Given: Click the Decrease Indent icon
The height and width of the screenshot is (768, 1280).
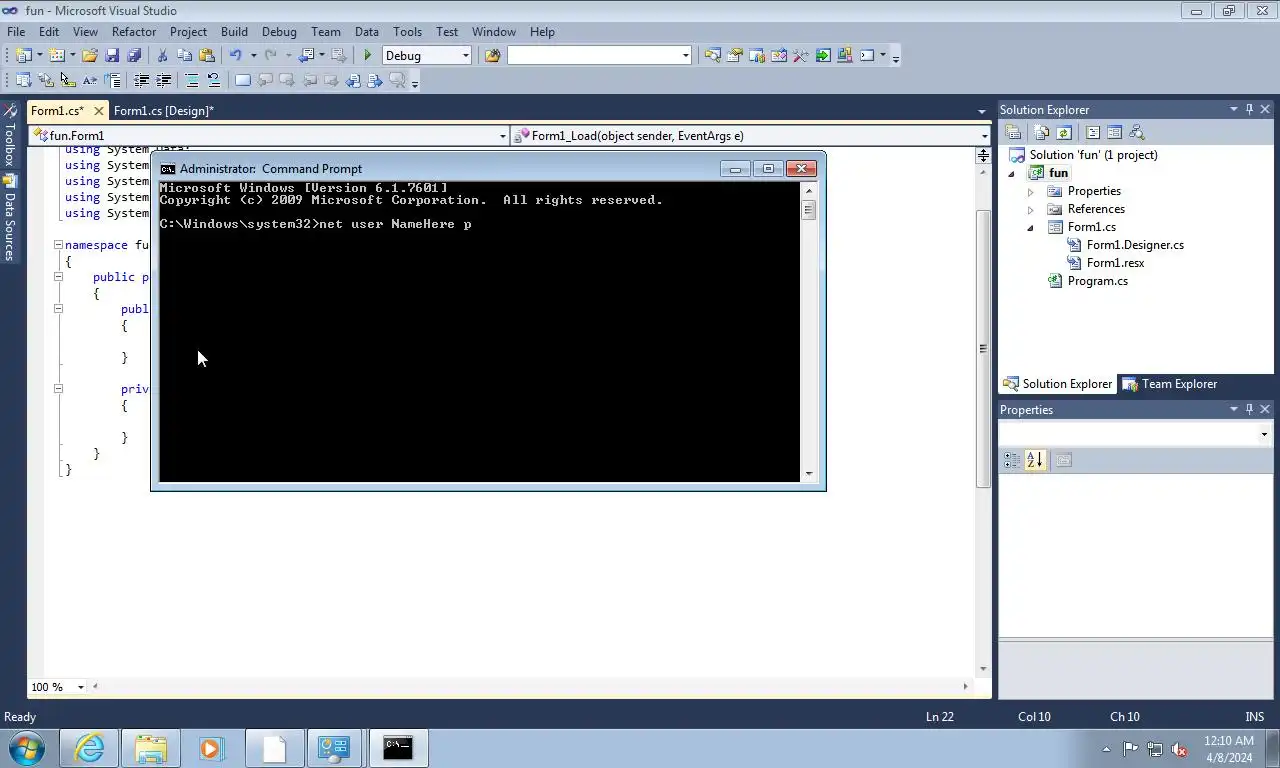Looking at the screenshot, I should click(141, 80).
